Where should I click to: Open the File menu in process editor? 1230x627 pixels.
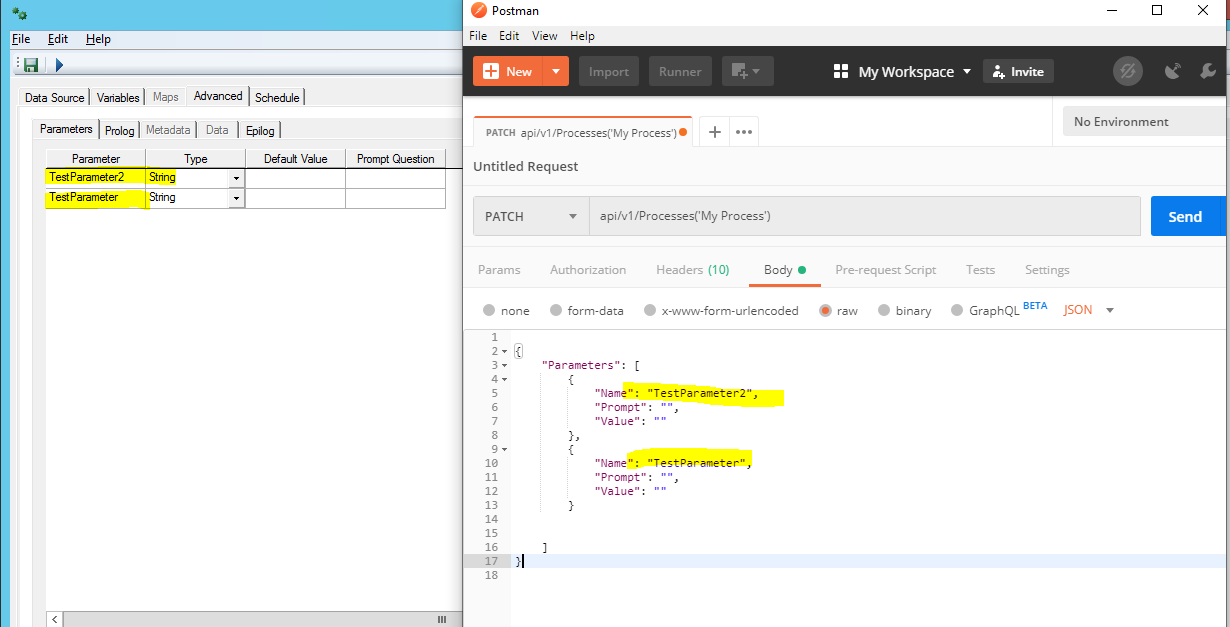[21, 39]
